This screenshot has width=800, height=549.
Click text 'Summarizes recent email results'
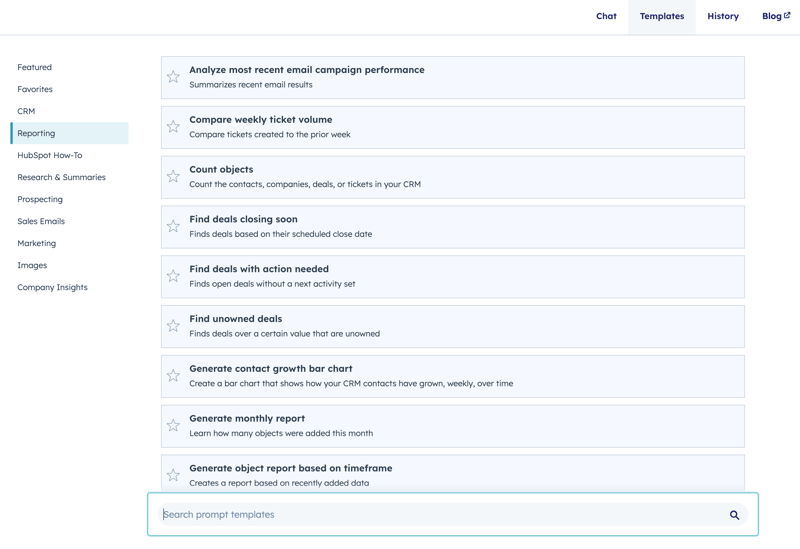click(251, 85)
